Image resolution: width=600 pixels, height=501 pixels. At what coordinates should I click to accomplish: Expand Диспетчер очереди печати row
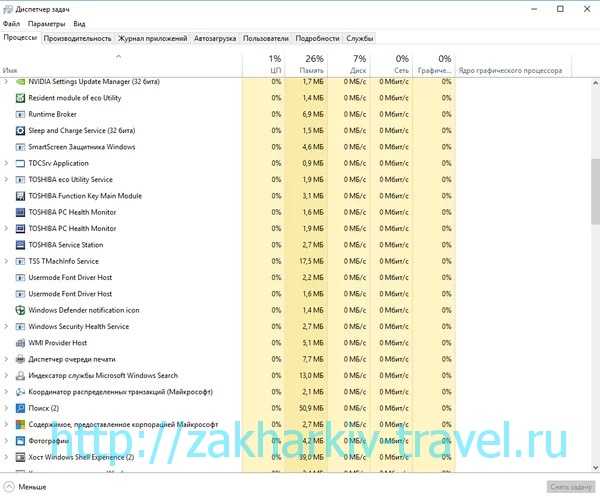click(6, 359)
